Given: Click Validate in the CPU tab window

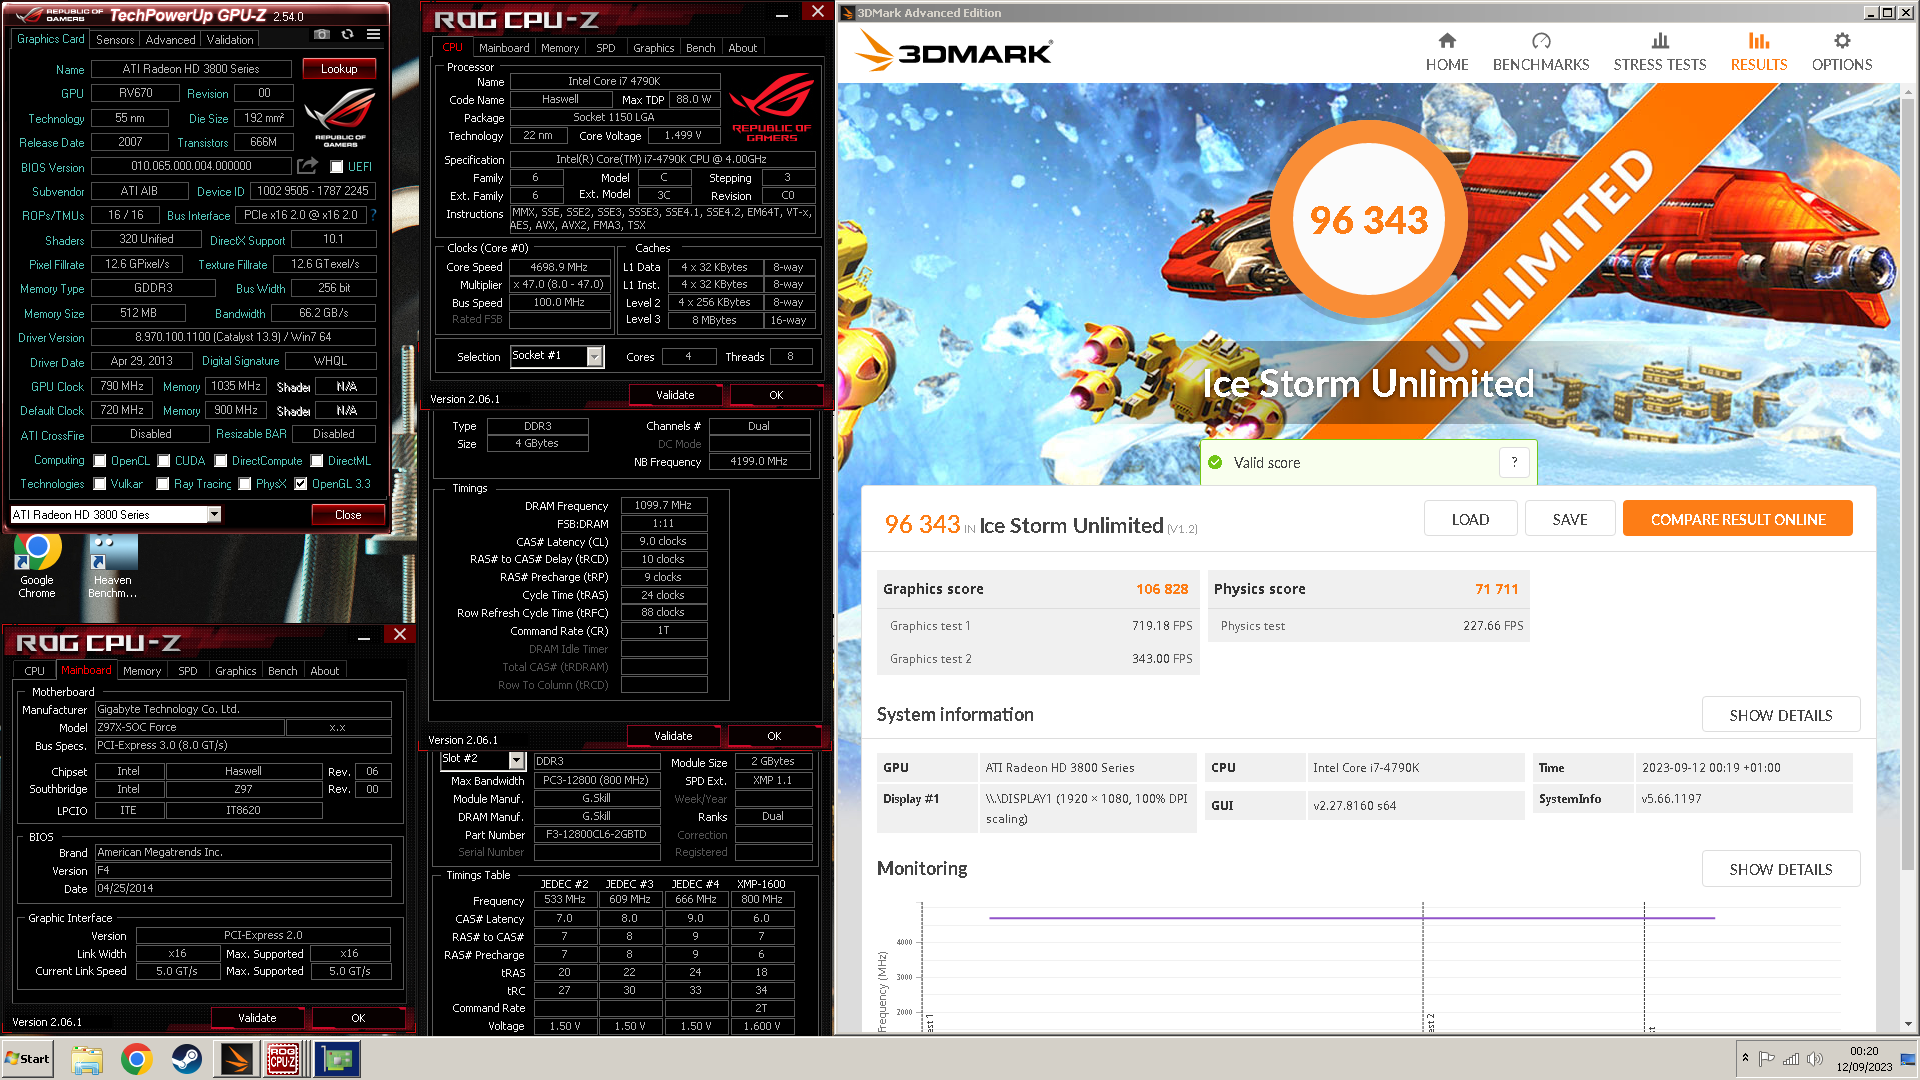Looking at the screenshot, I should (x=675, y=395).
